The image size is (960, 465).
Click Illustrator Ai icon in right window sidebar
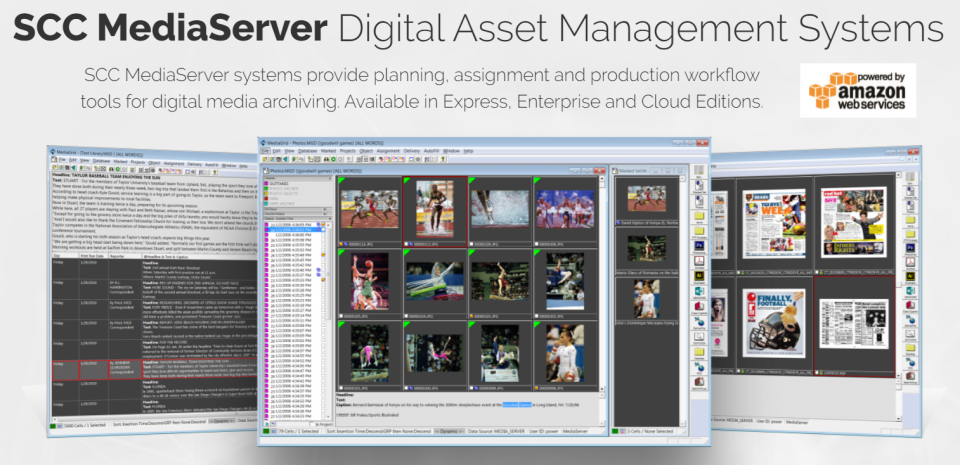910,276
